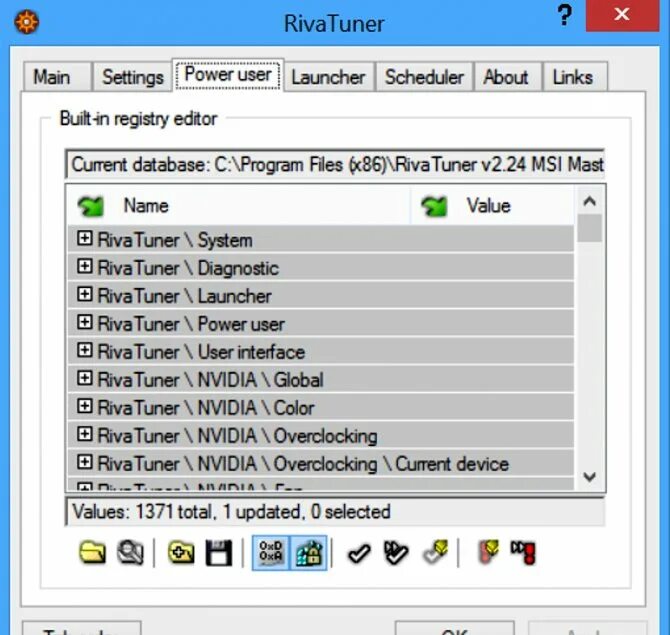Screen dimensions: 670x635
Task: Select the 'RivaTuner \ NVIDIA \ Color' row text
Action: click(206, 408)
